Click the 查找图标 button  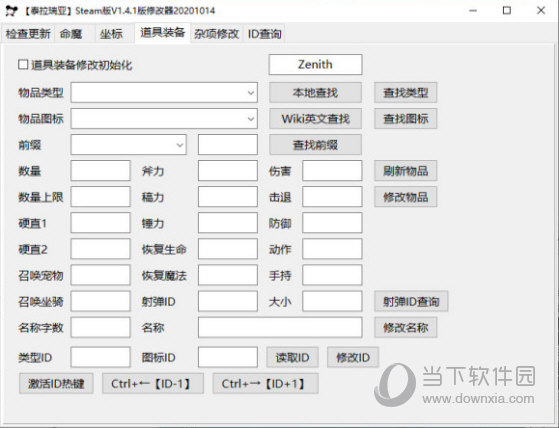tap(405, 119)
